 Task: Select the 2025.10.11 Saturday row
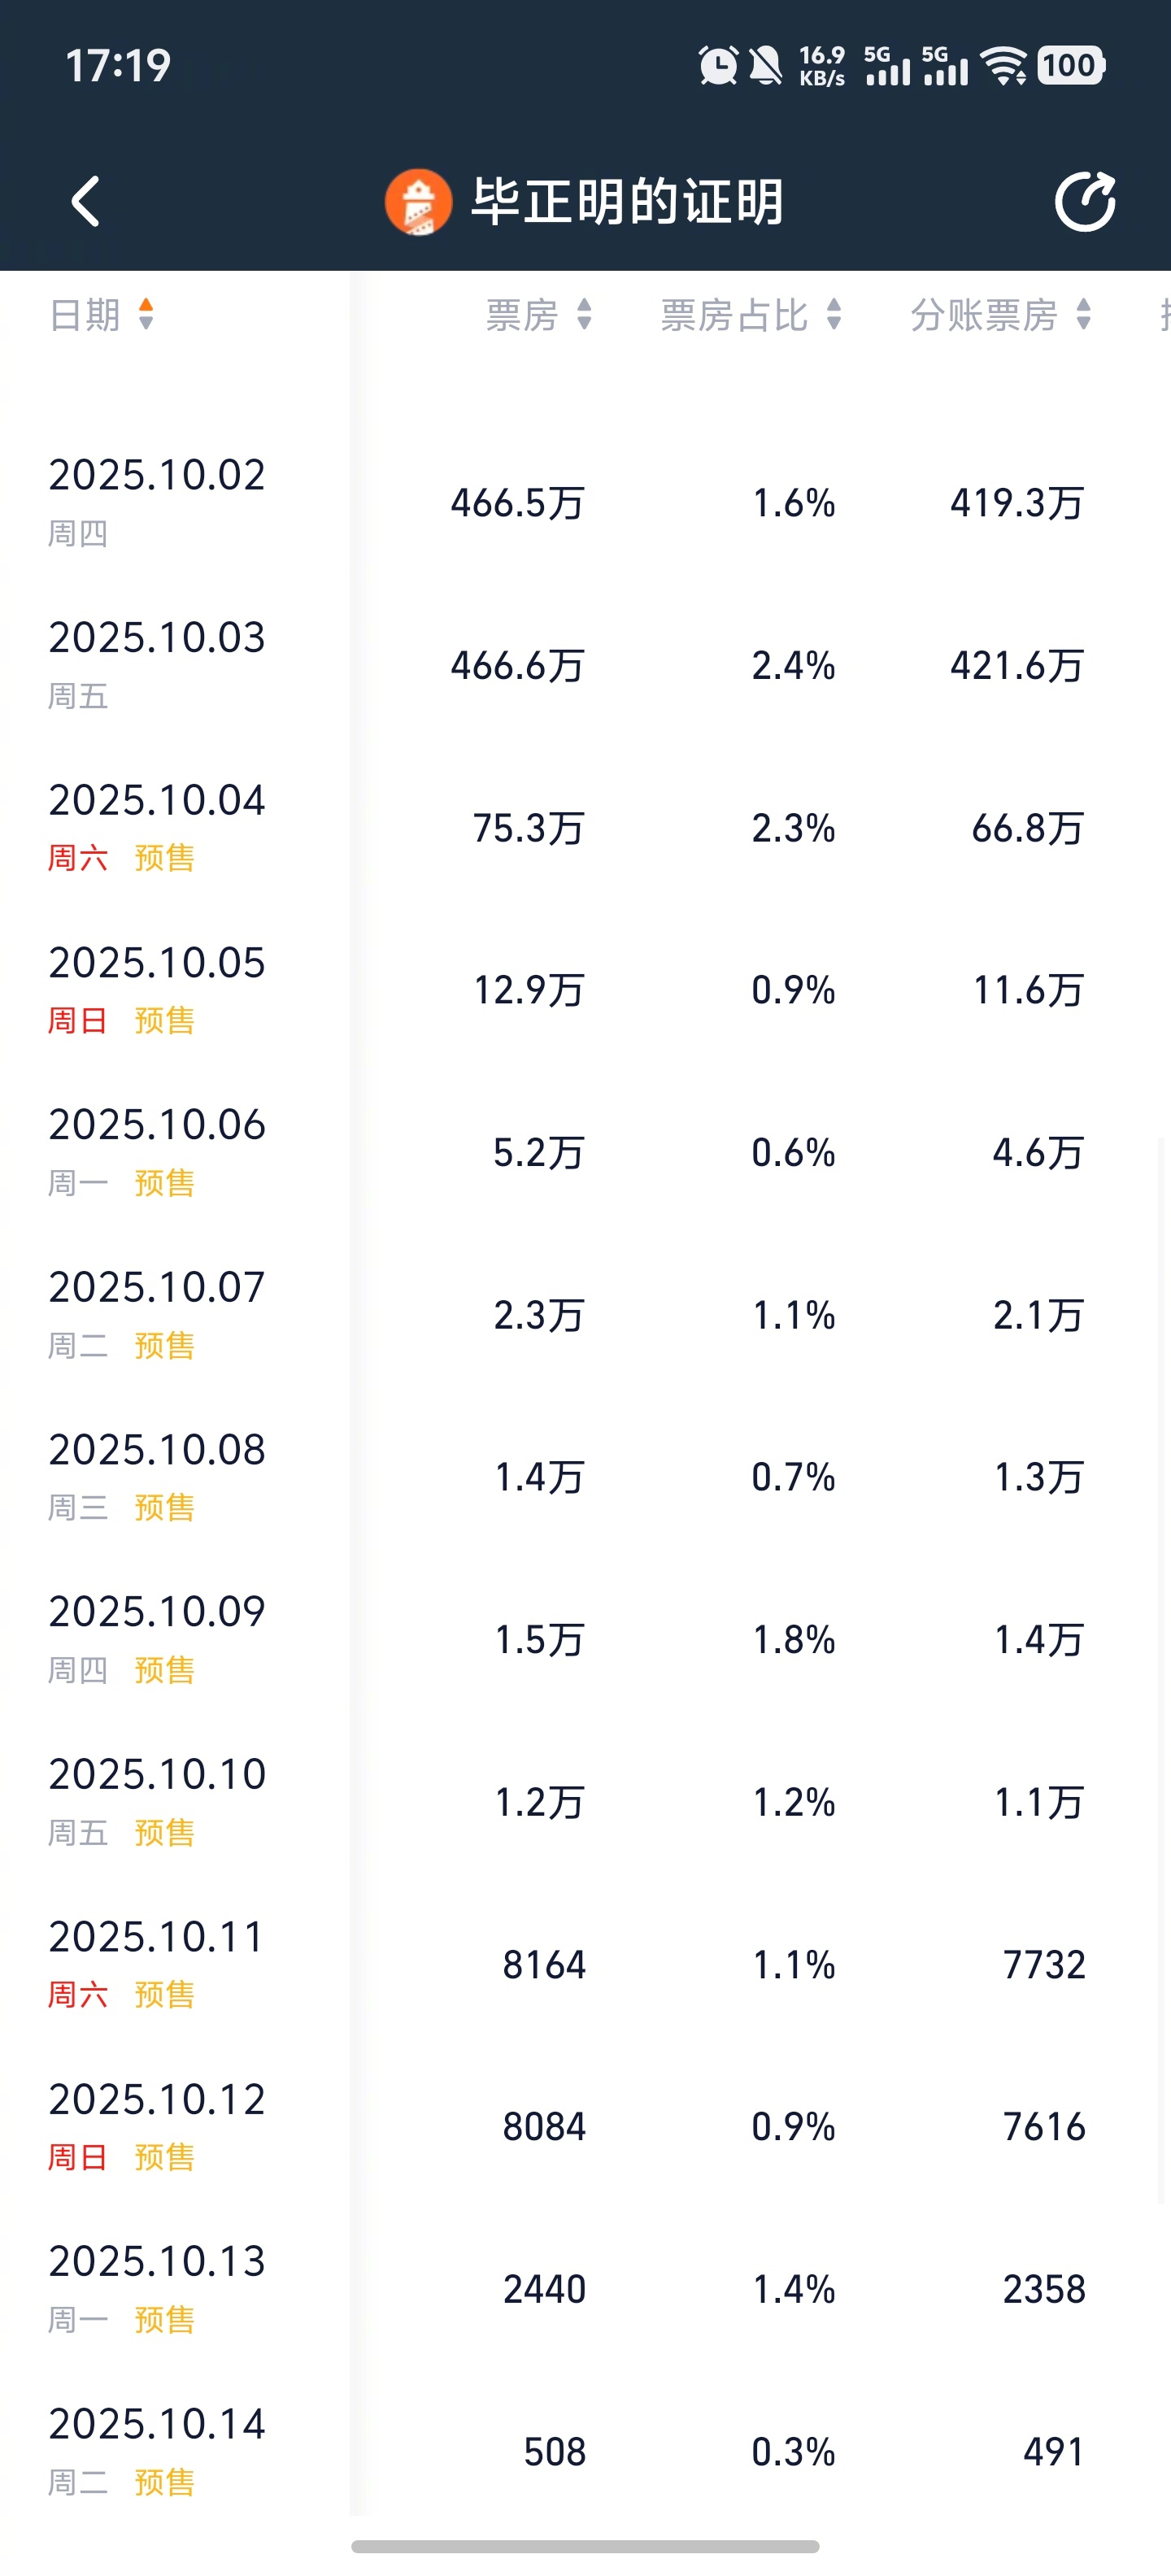click(157, 1938)
